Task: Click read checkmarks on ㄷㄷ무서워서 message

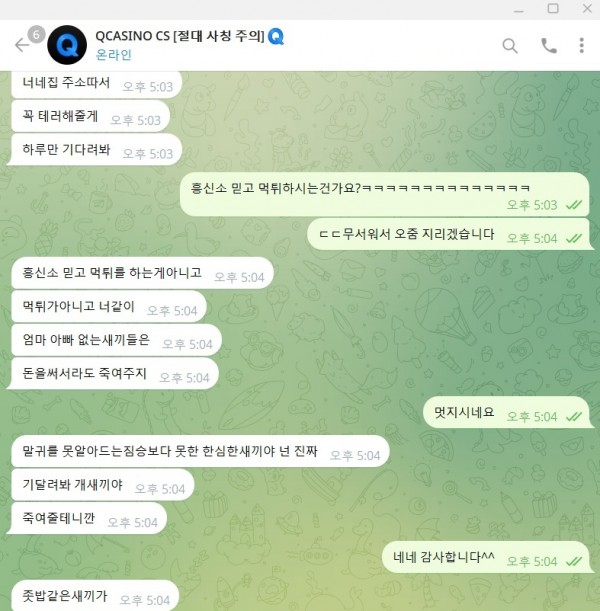Action: tap(574, 238)
